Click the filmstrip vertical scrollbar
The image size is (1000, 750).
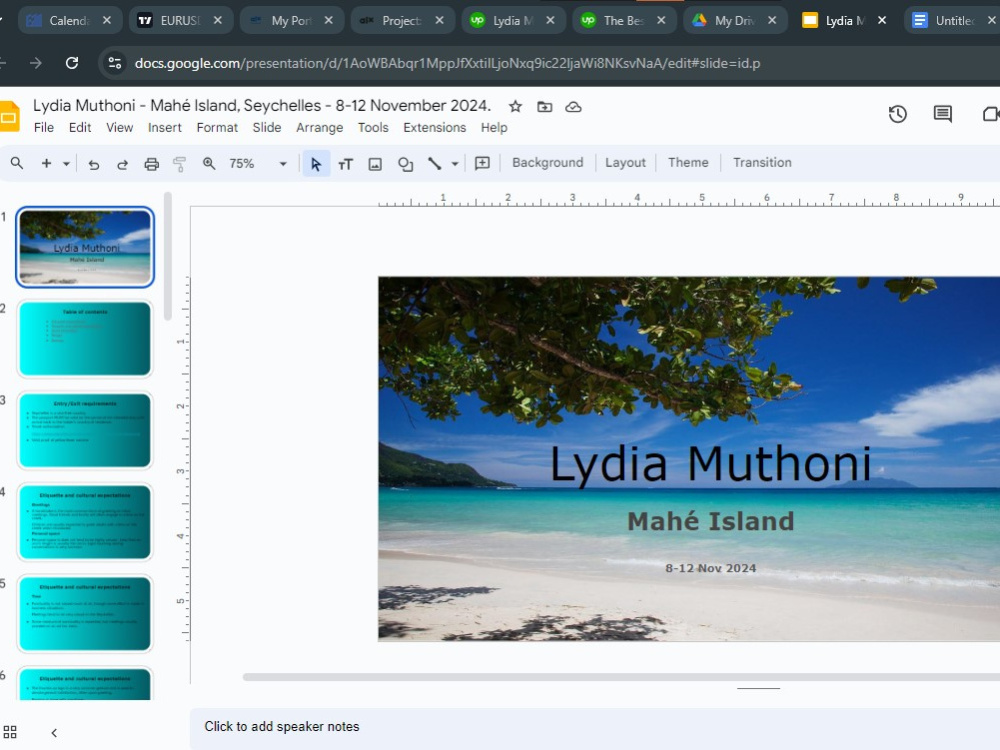click(168, 256)
